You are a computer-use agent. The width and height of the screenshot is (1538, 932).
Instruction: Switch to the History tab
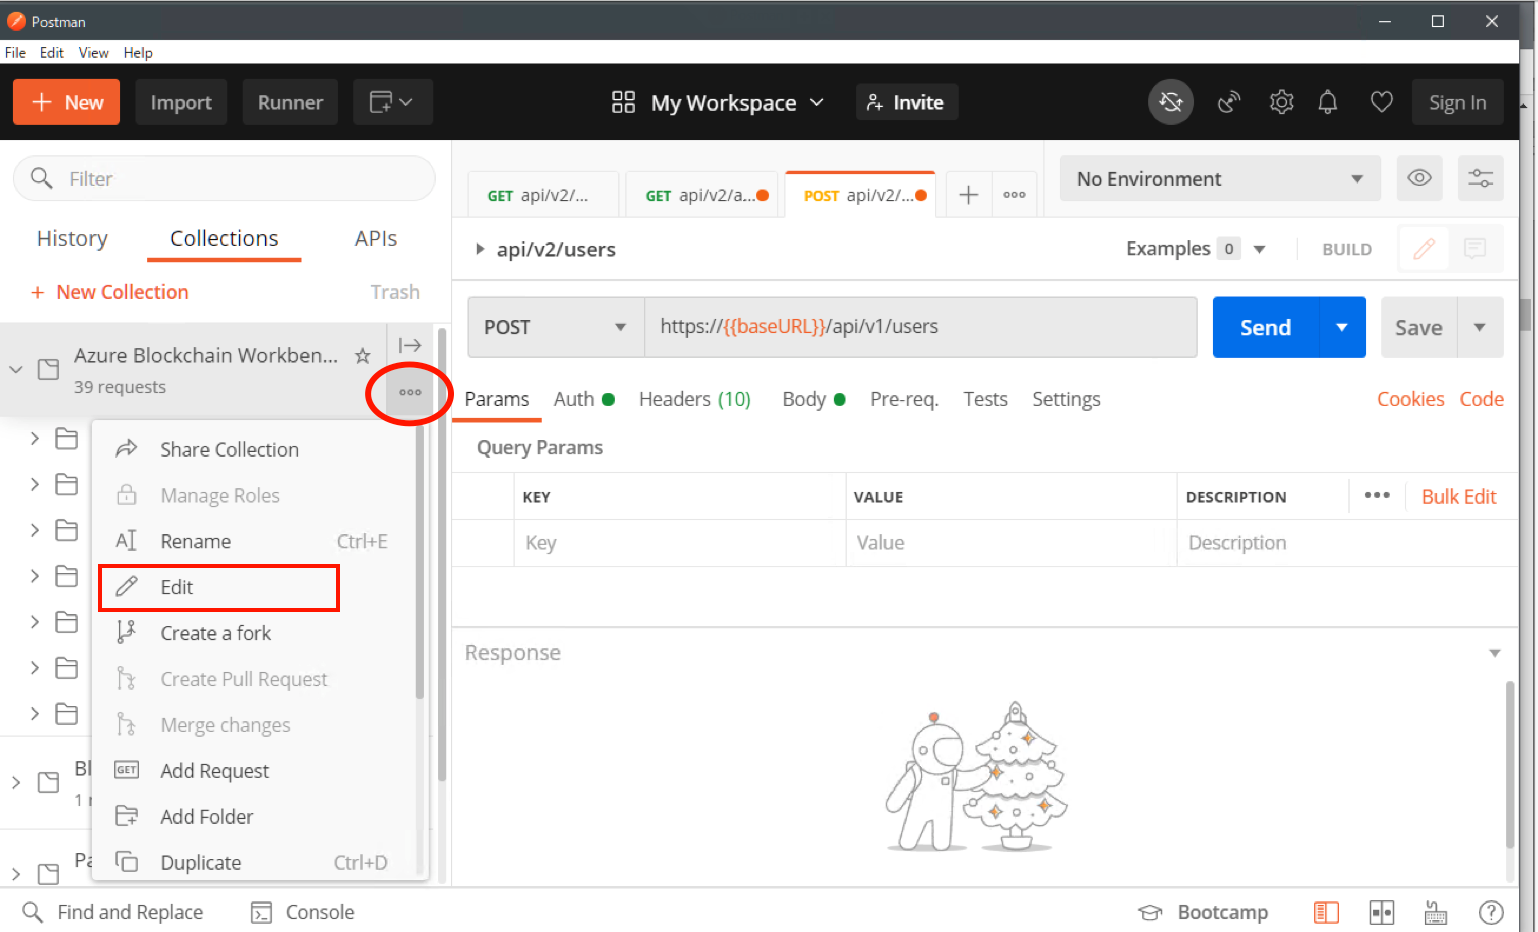[x=72, y=238]
